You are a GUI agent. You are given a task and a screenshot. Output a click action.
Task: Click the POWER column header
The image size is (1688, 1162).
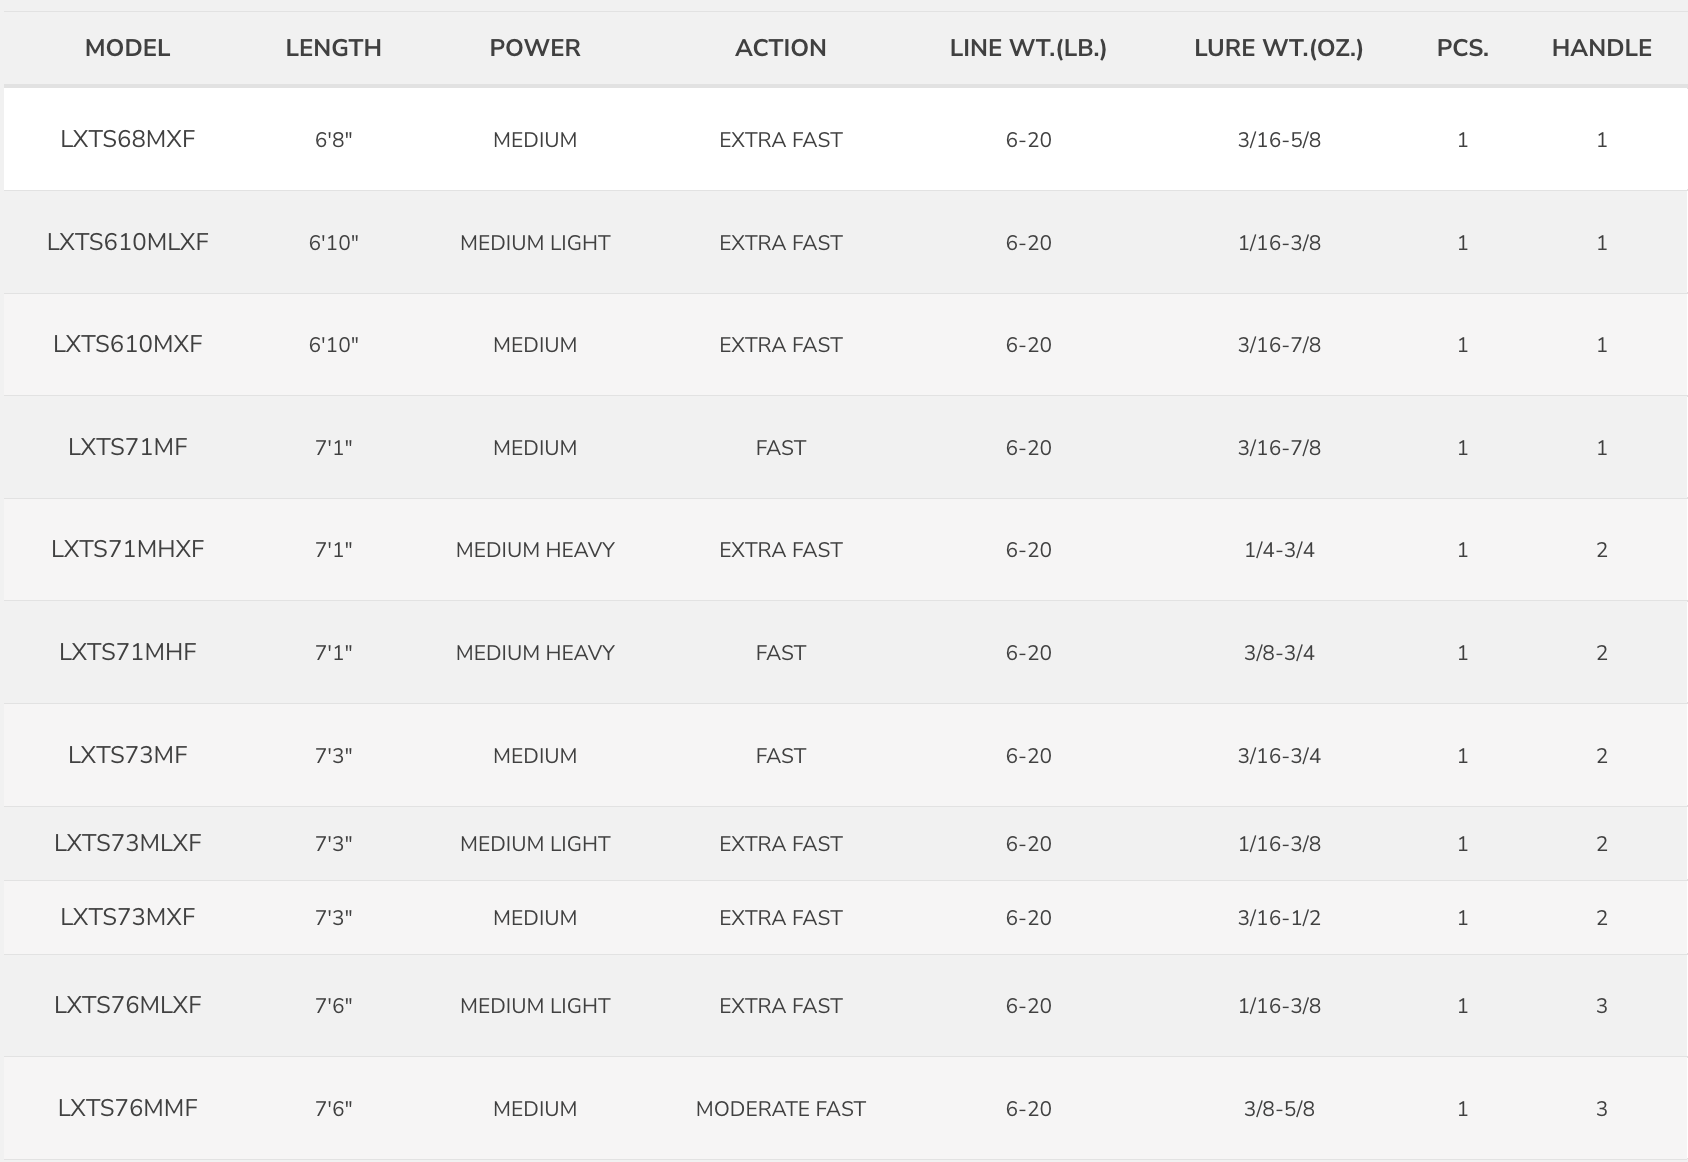535,48
